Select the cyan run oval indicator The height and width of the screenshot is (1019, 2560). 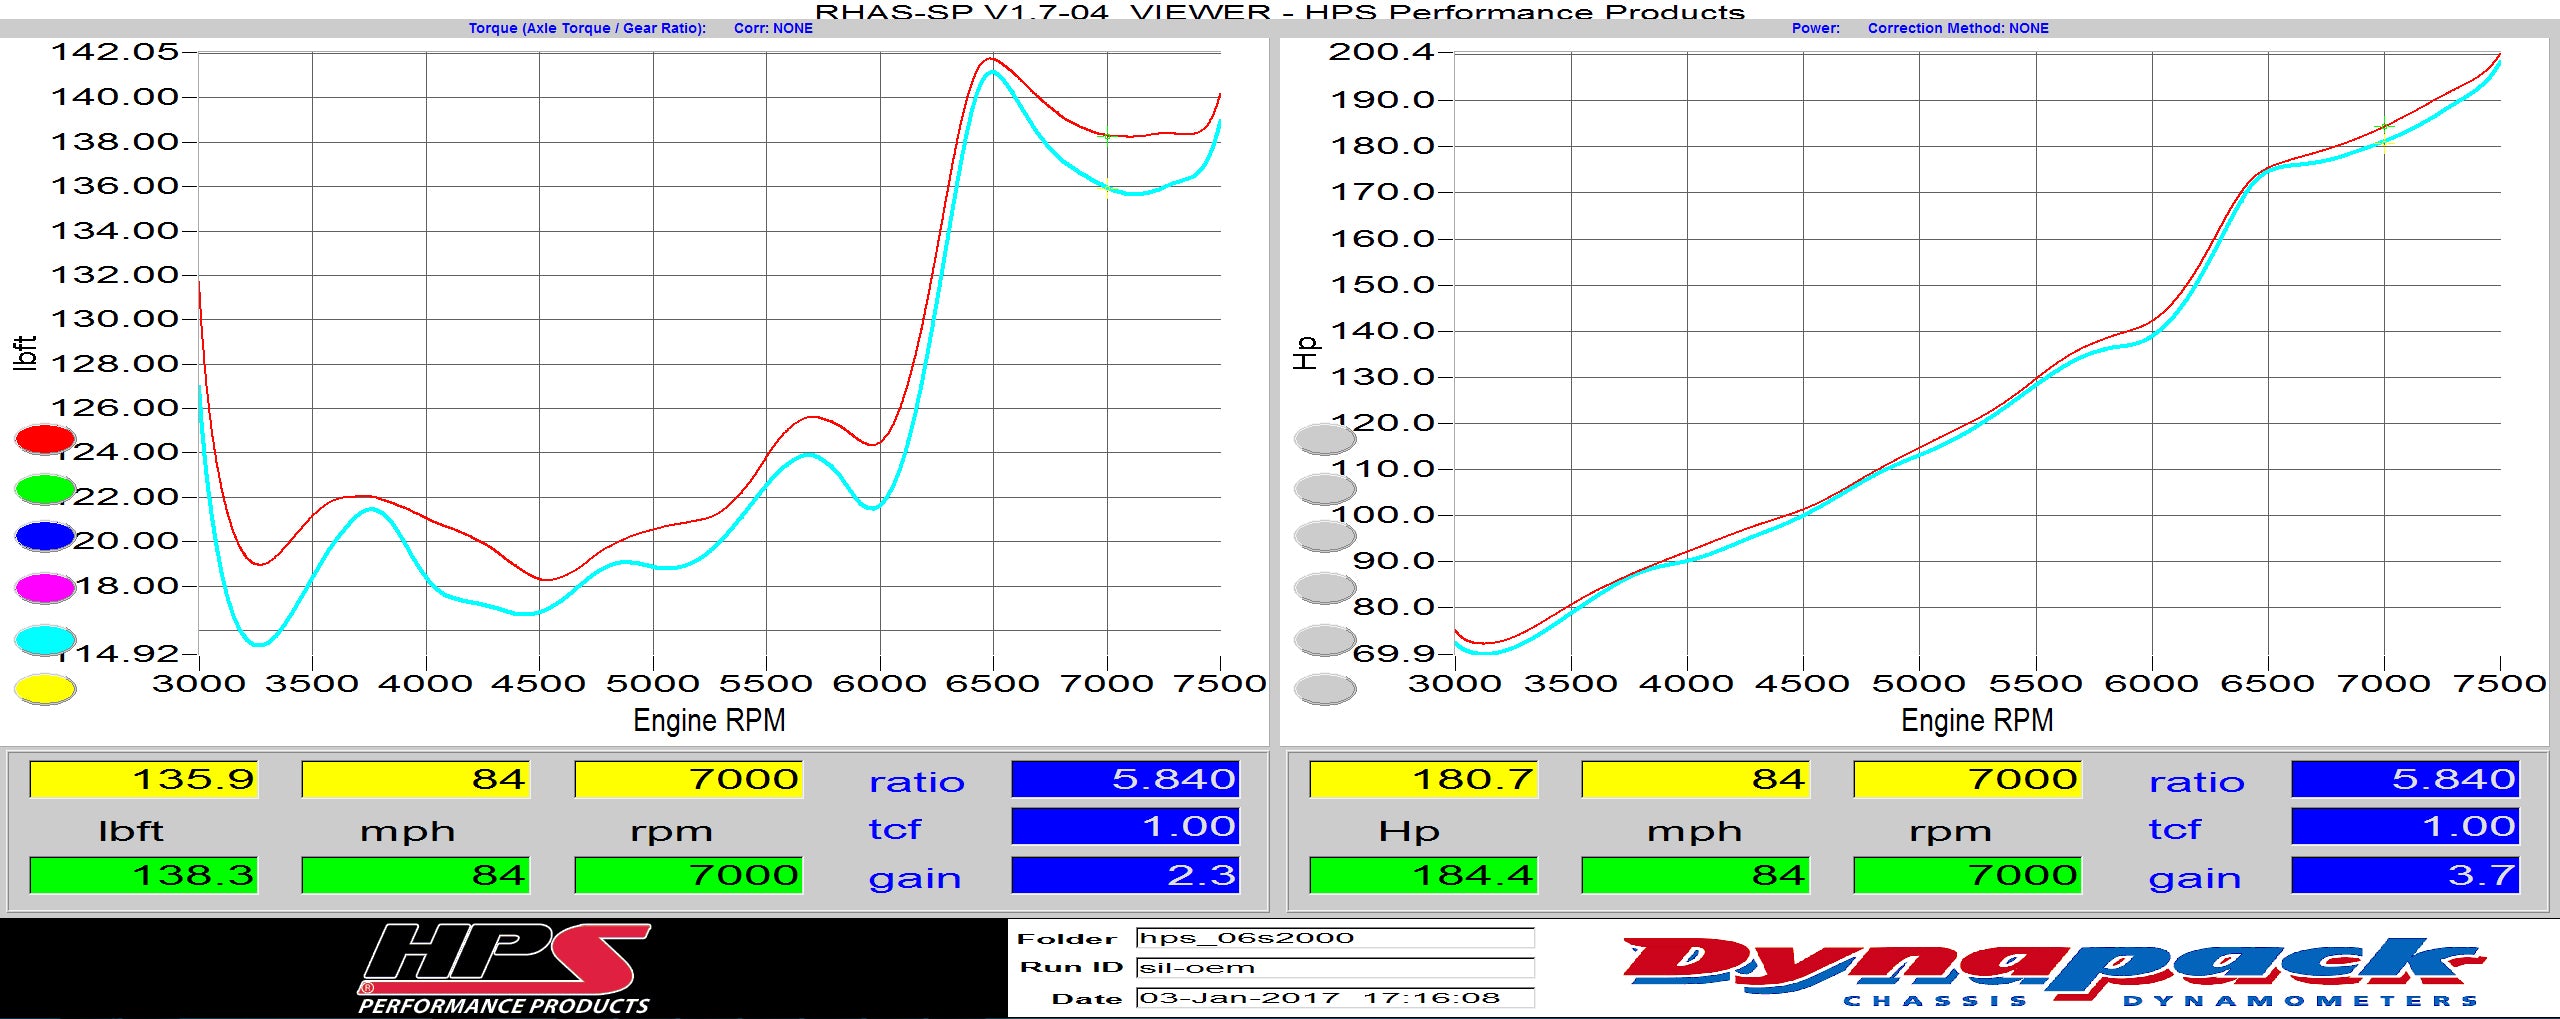pos(45,640)
